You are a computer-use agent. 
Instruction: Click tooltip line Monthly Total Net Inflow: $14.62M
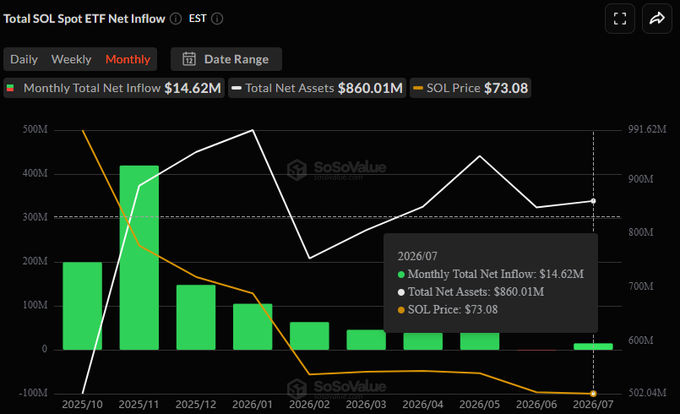(x=490, y=274)
